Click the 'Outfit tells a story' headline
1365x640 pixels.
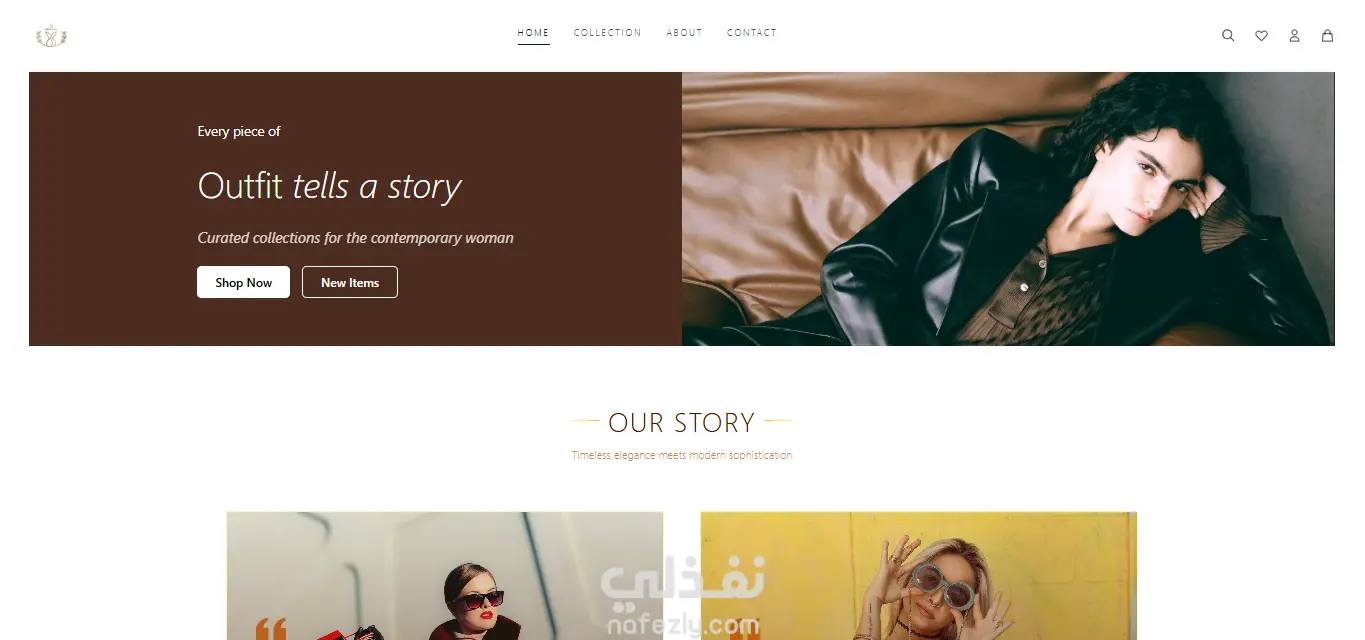coord(329,186)
